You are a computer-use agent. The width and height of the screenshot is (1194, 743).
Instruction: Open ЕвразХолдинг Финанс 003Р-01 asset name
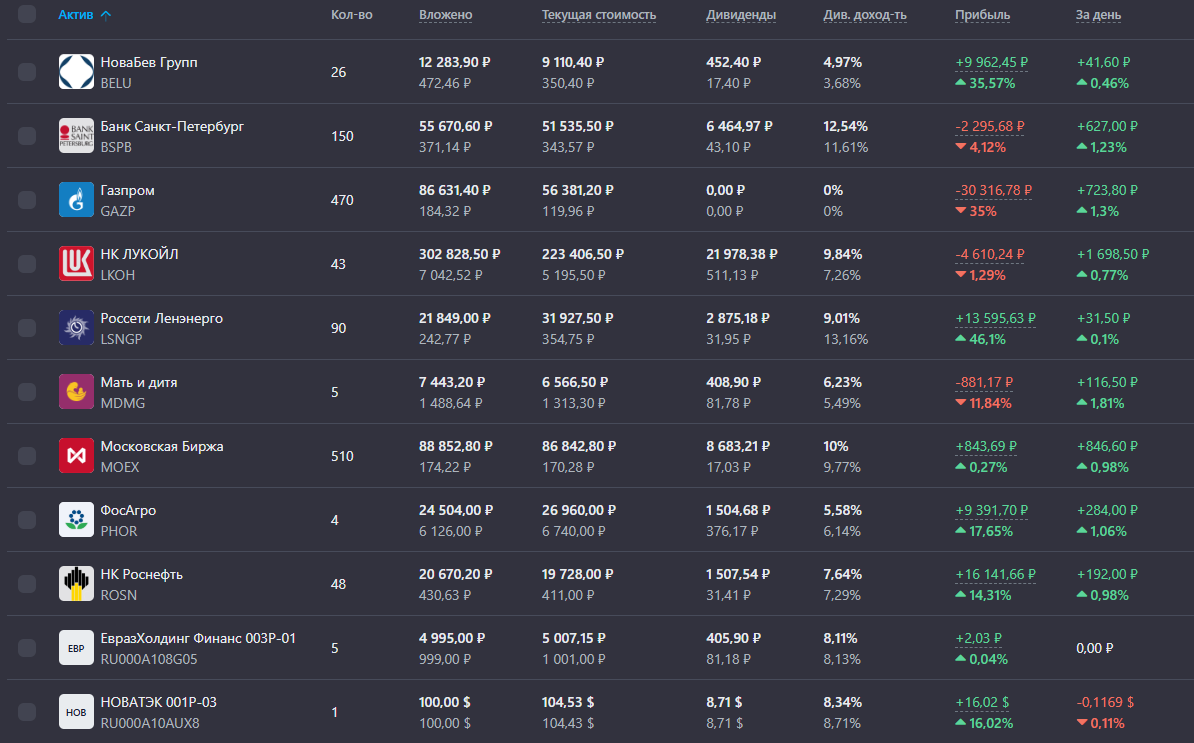click(x=198, y=638)
